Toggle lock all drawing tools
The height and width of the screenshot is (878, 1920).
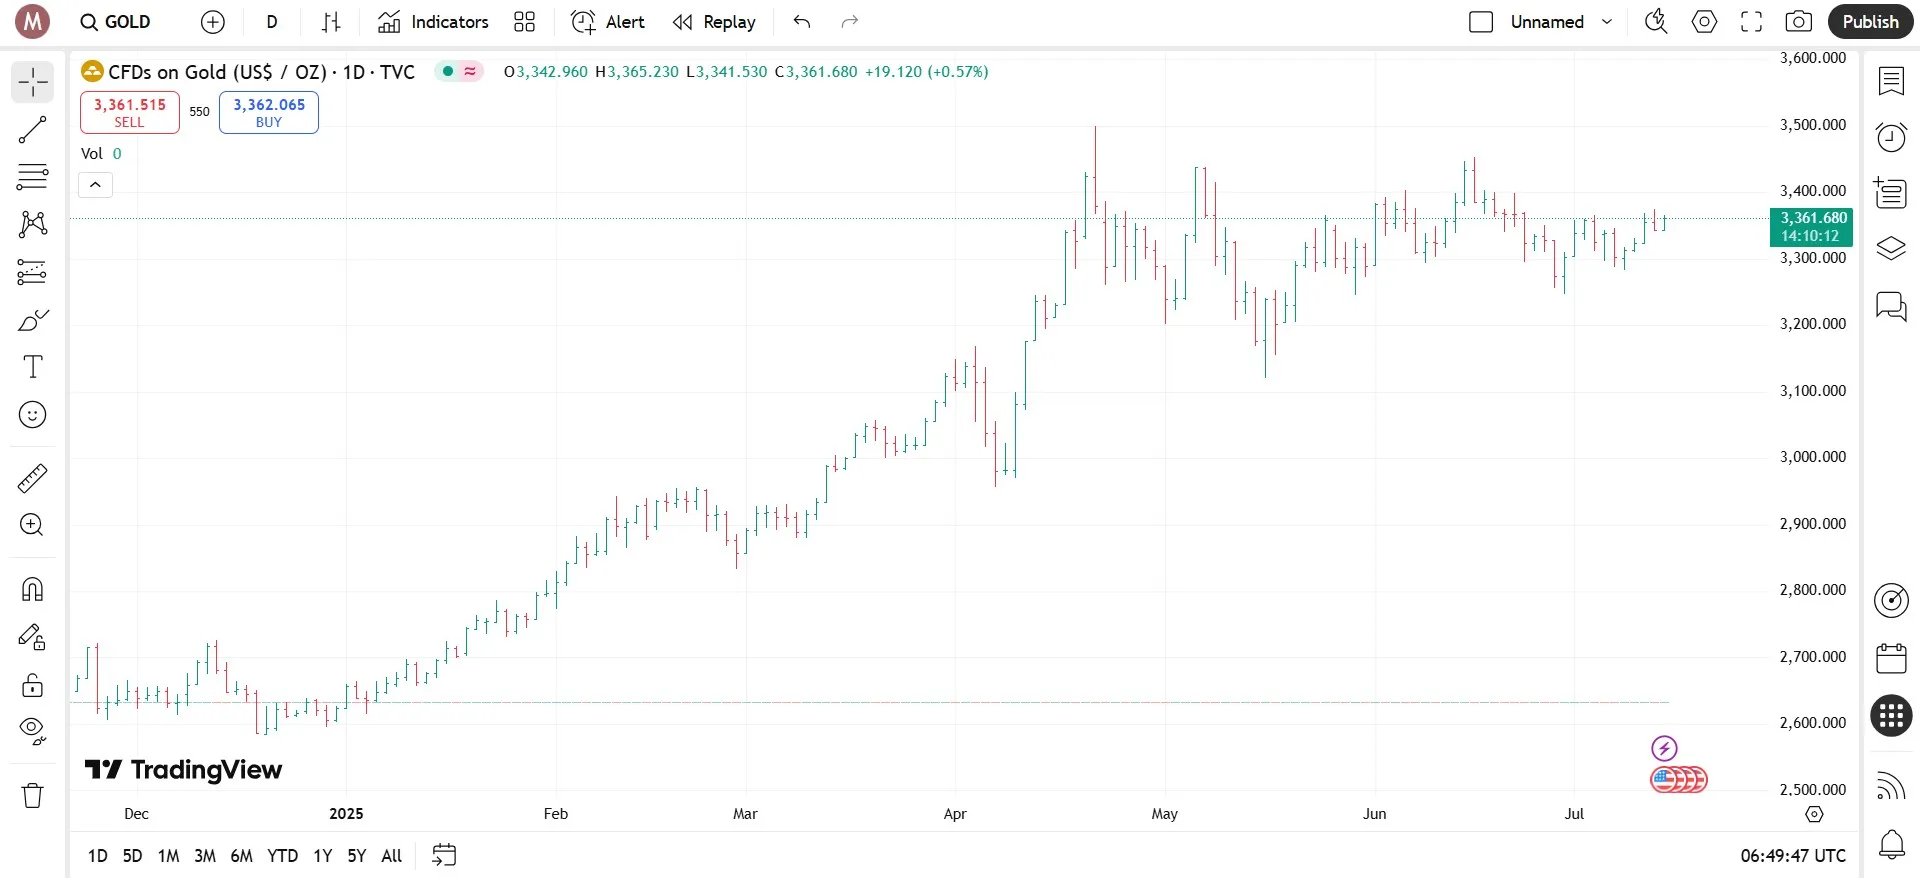pyautogui.click(x=33, y=685)
